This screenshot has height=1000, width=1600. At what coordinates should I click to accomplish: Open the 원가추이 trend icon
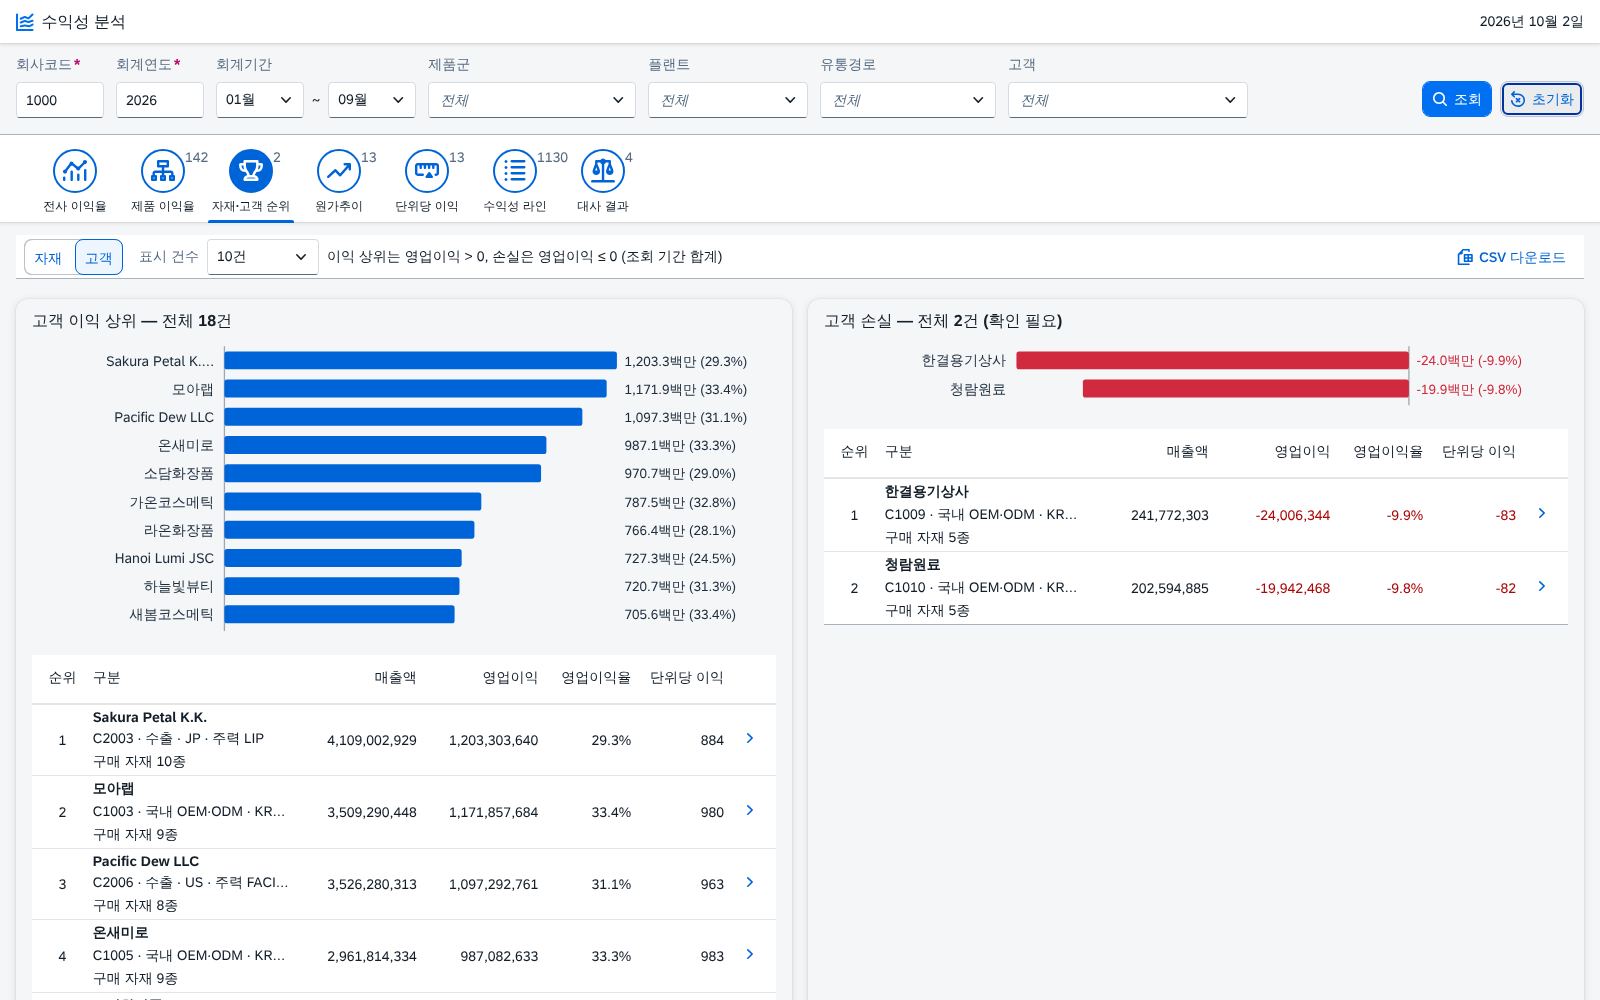point(339,171)
